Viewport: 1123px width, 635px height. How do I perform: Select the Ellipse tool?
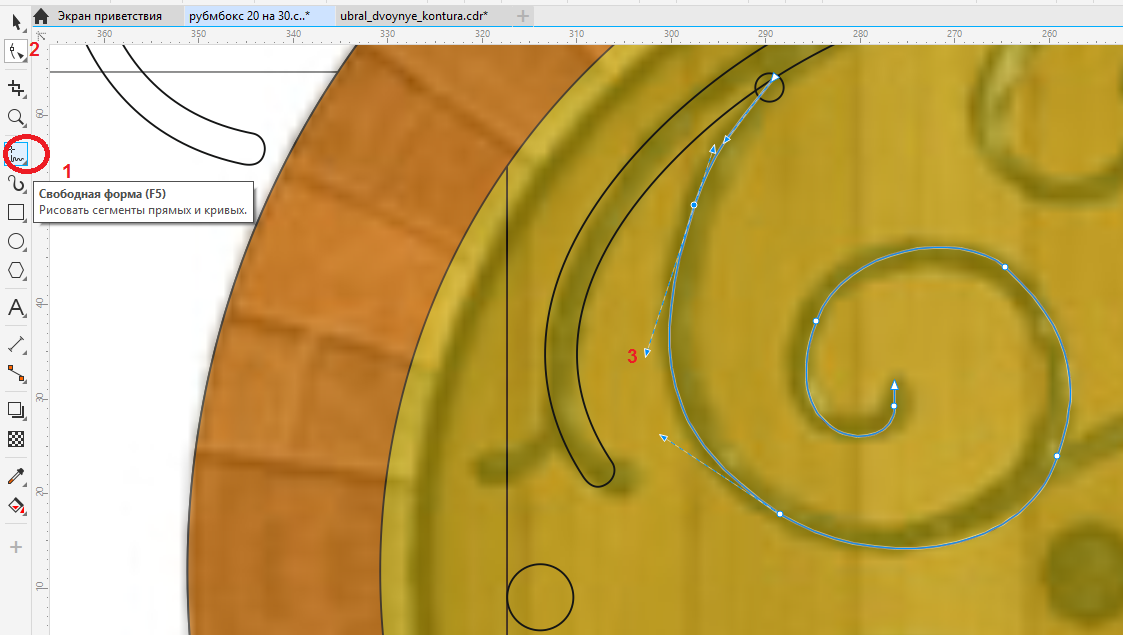pos(16,241)
